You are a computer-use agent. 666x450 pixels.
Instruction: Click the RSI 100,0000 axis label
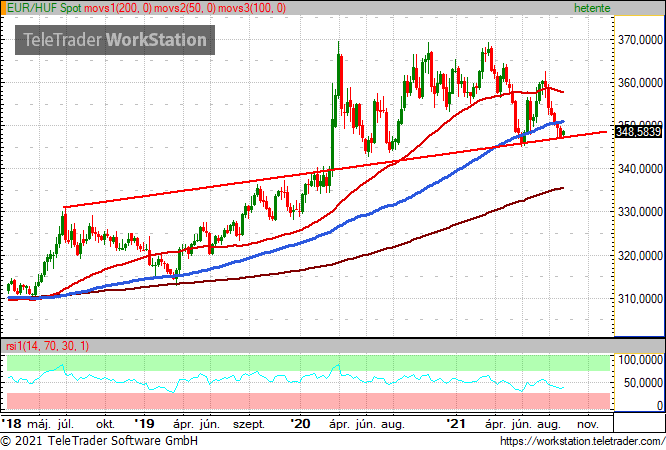[x=641, y=360]
